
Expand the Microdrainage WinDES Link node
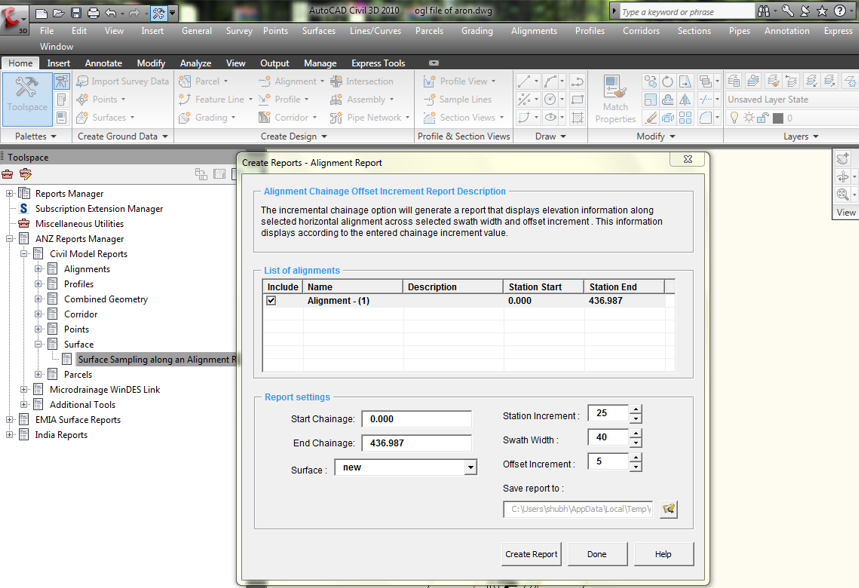coord(24,389)
